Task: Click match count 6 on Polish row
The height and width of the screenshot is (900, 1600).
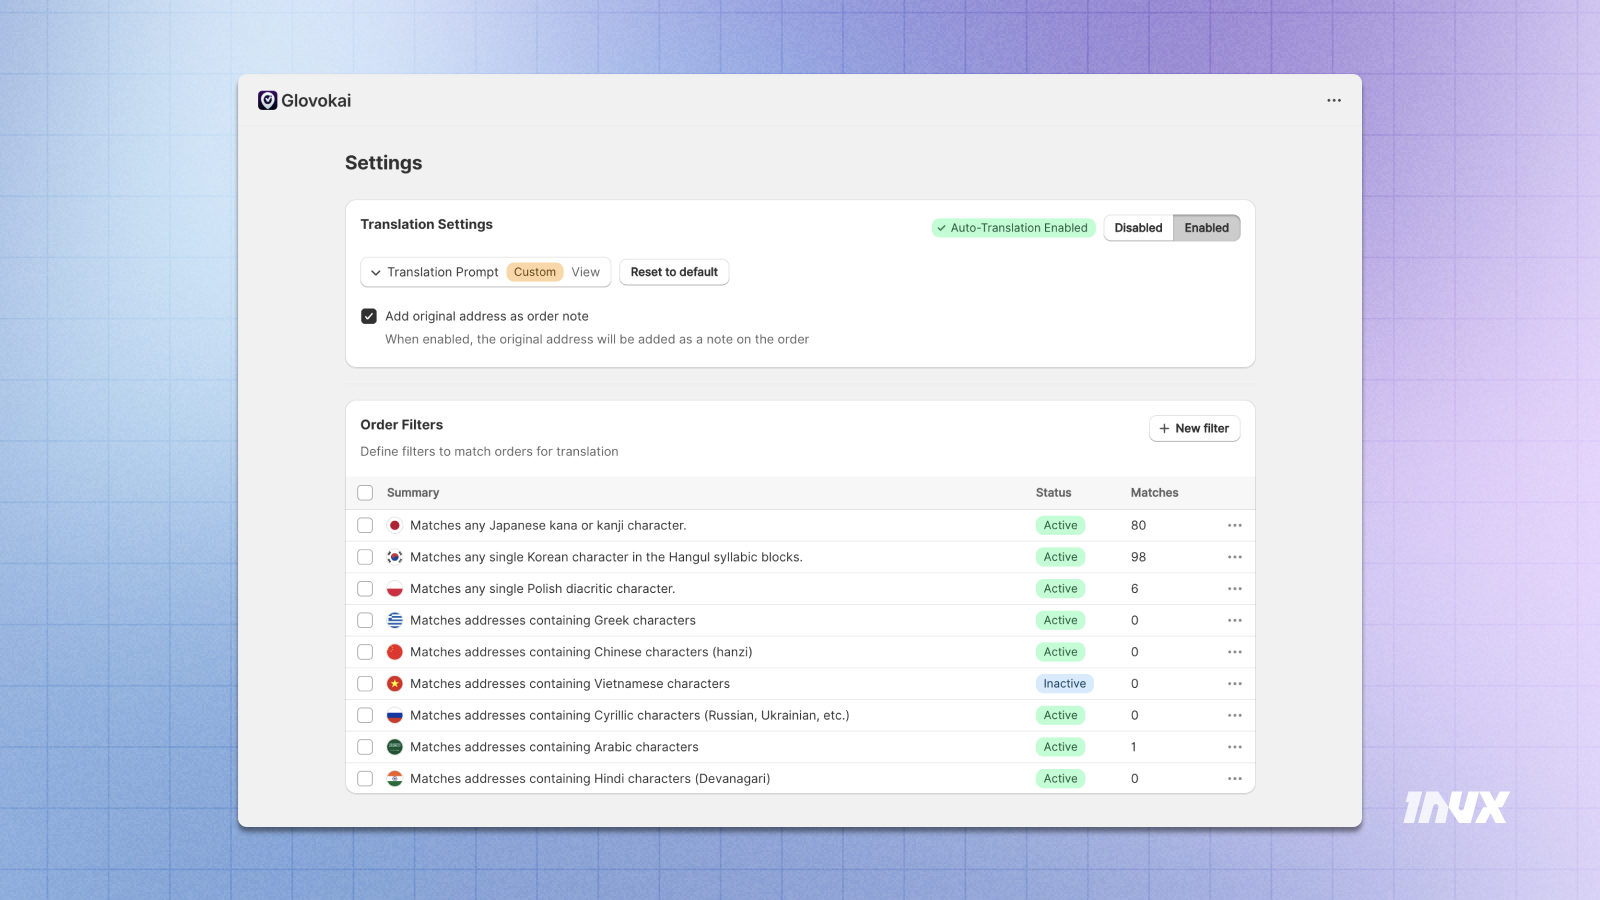Action: tap(1135, 589)
